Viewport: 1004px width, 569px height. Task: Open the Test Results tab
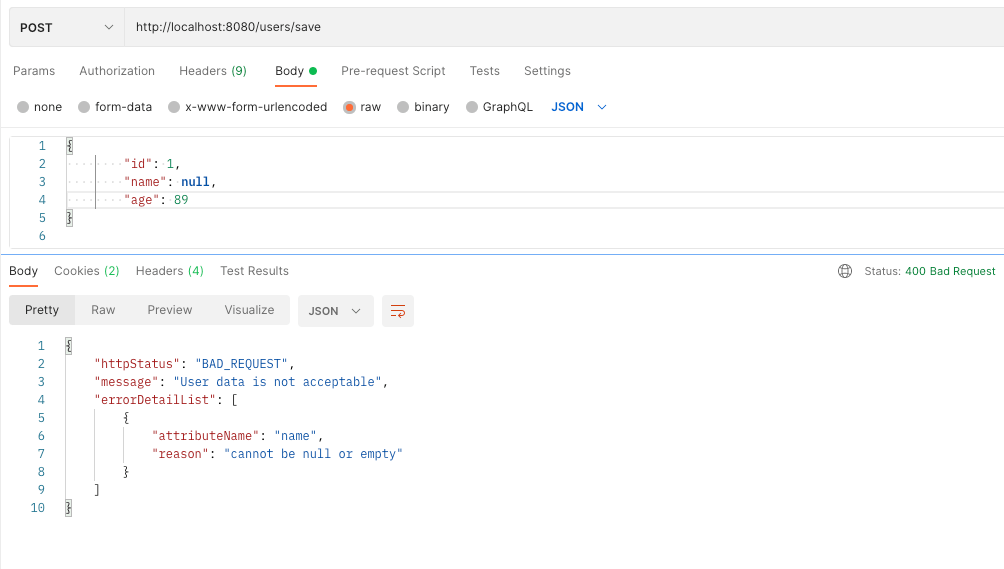(x=254, y=271)
